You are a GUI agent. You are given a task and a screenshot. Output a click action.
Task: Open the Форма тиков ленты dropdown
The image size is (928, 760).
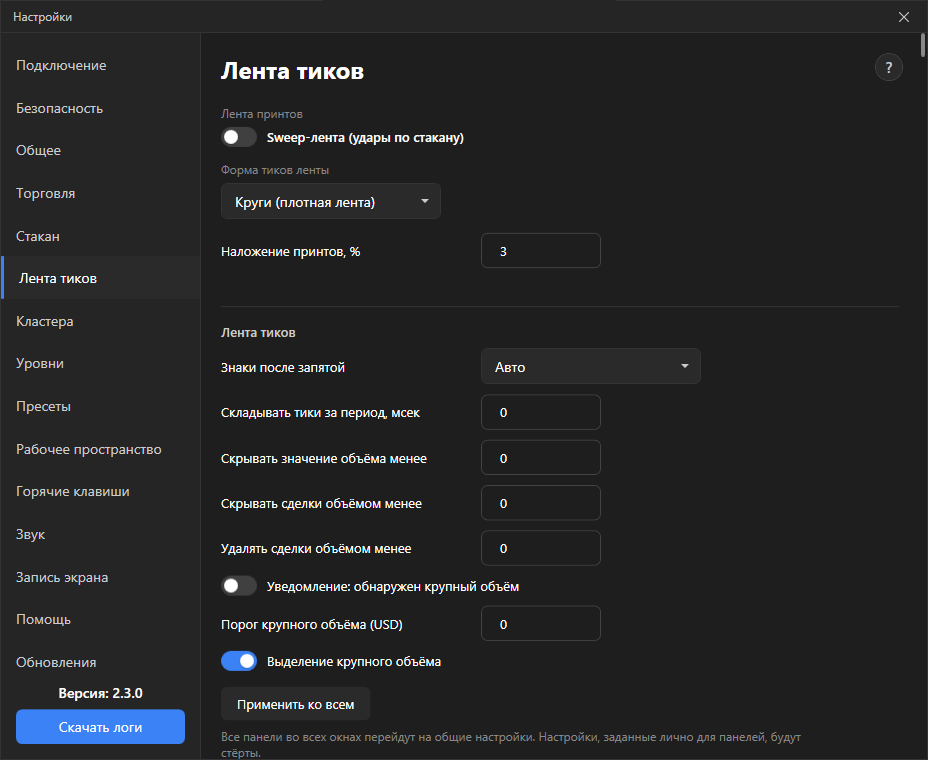coord(331,202)
